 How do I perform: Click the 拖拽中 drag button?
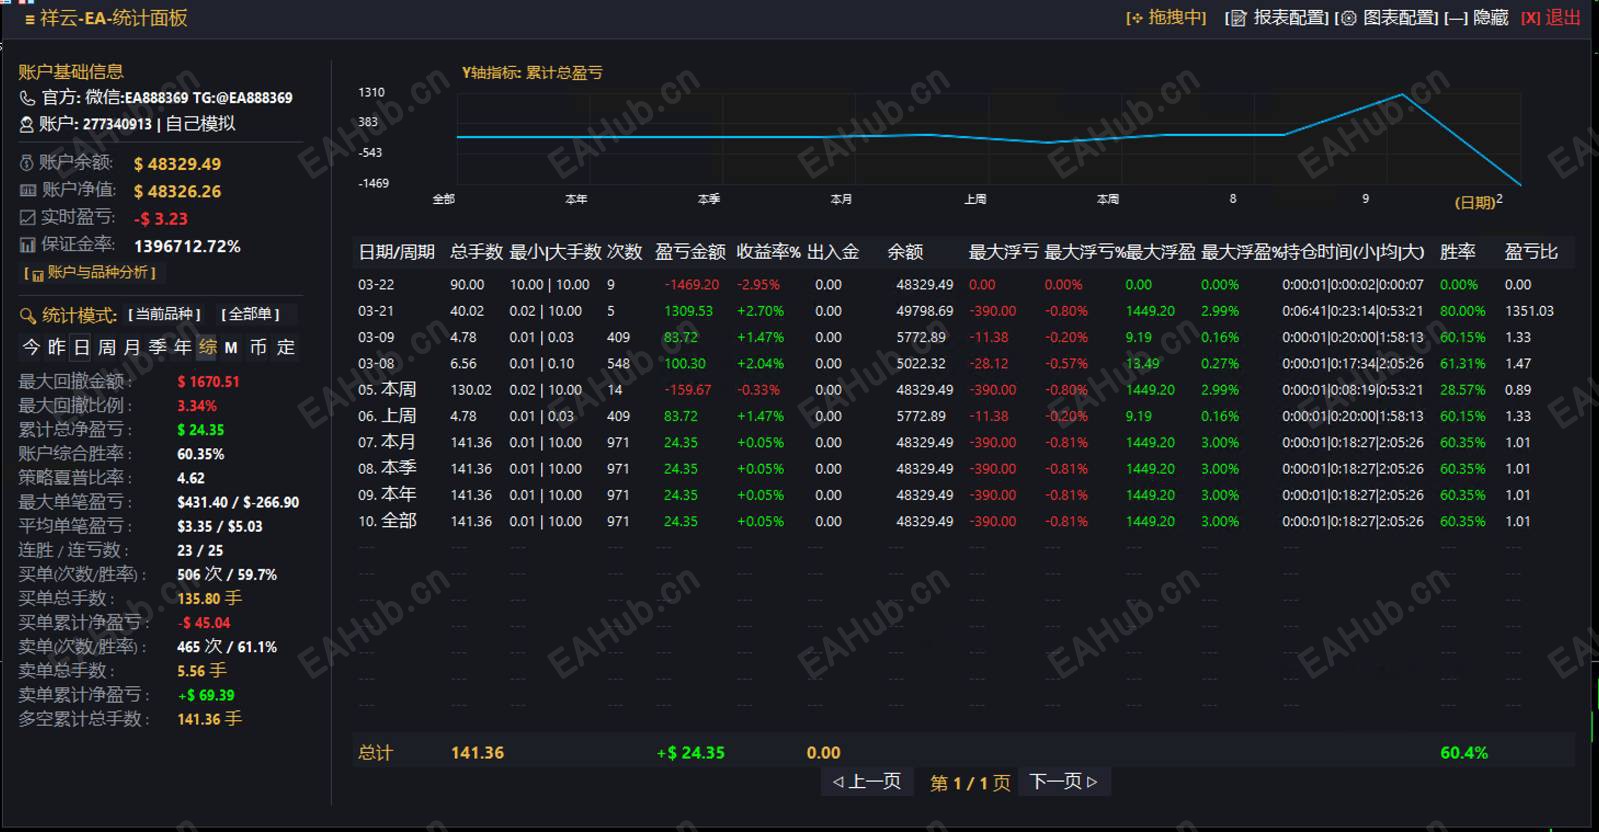(1166, 18)
